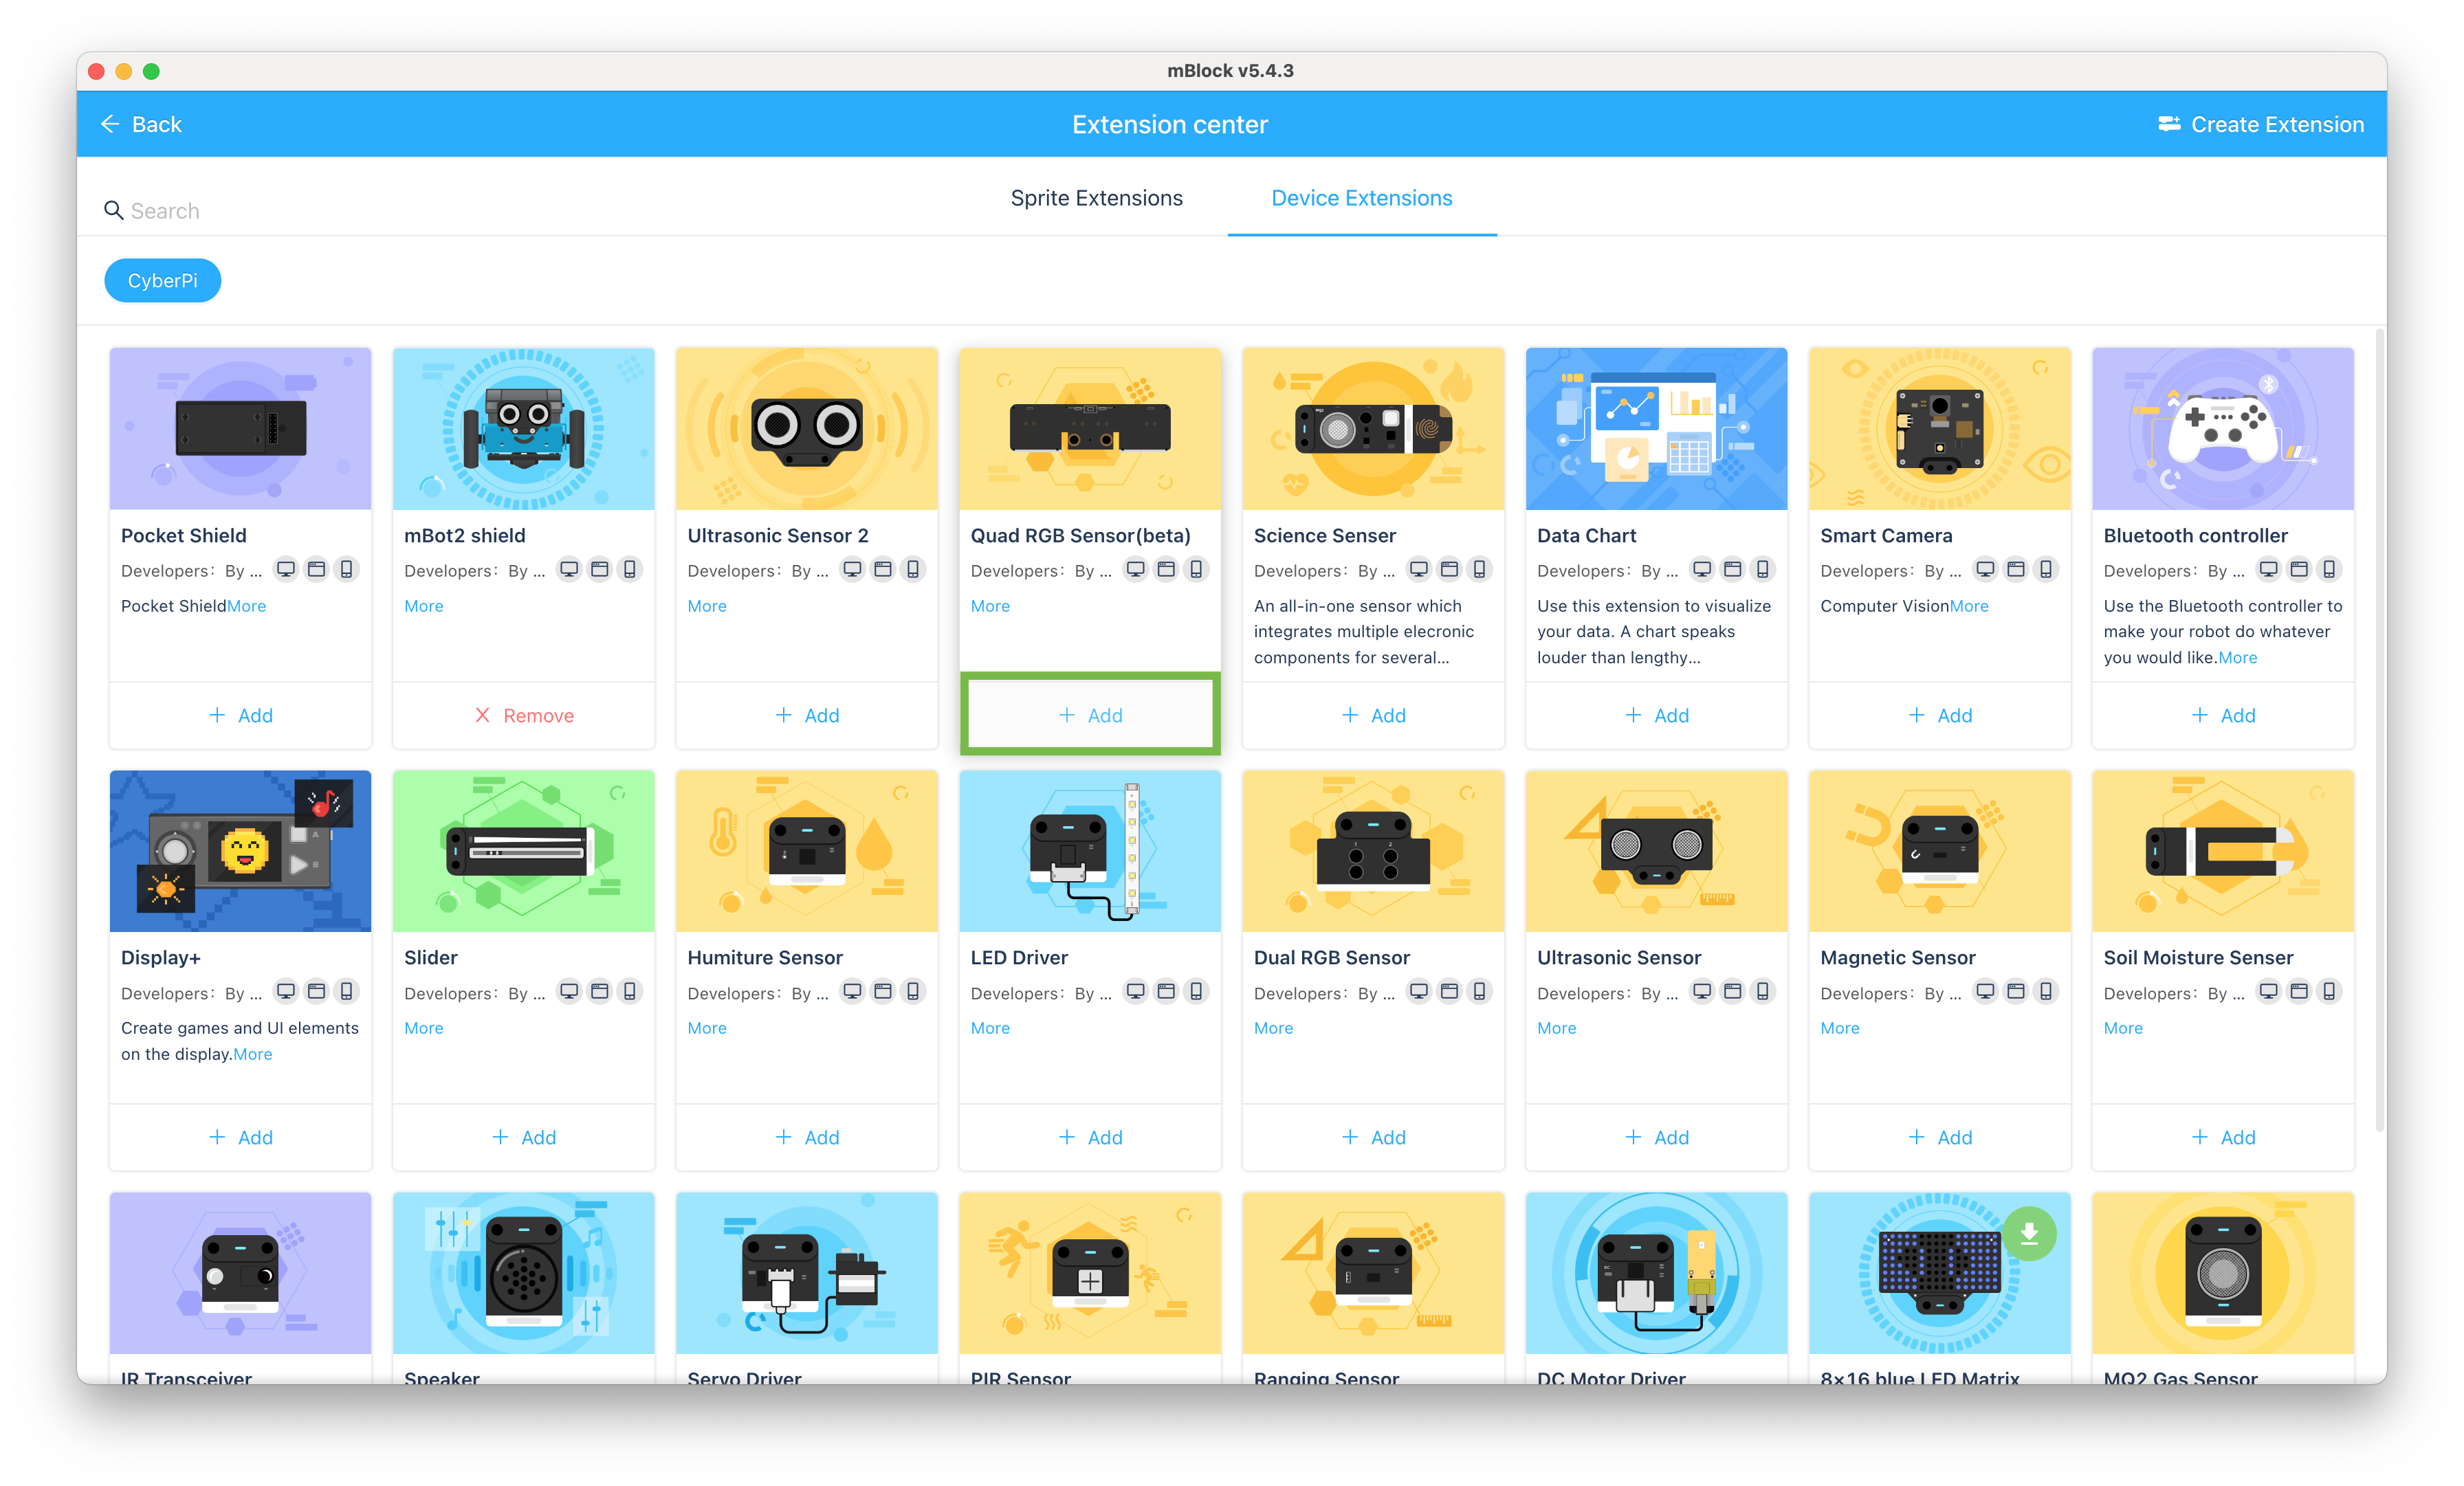Viewport: 2464px width, 1486px height.
Task: Add the Bluetooth controller extension
Action: [x=2222, y=715]
